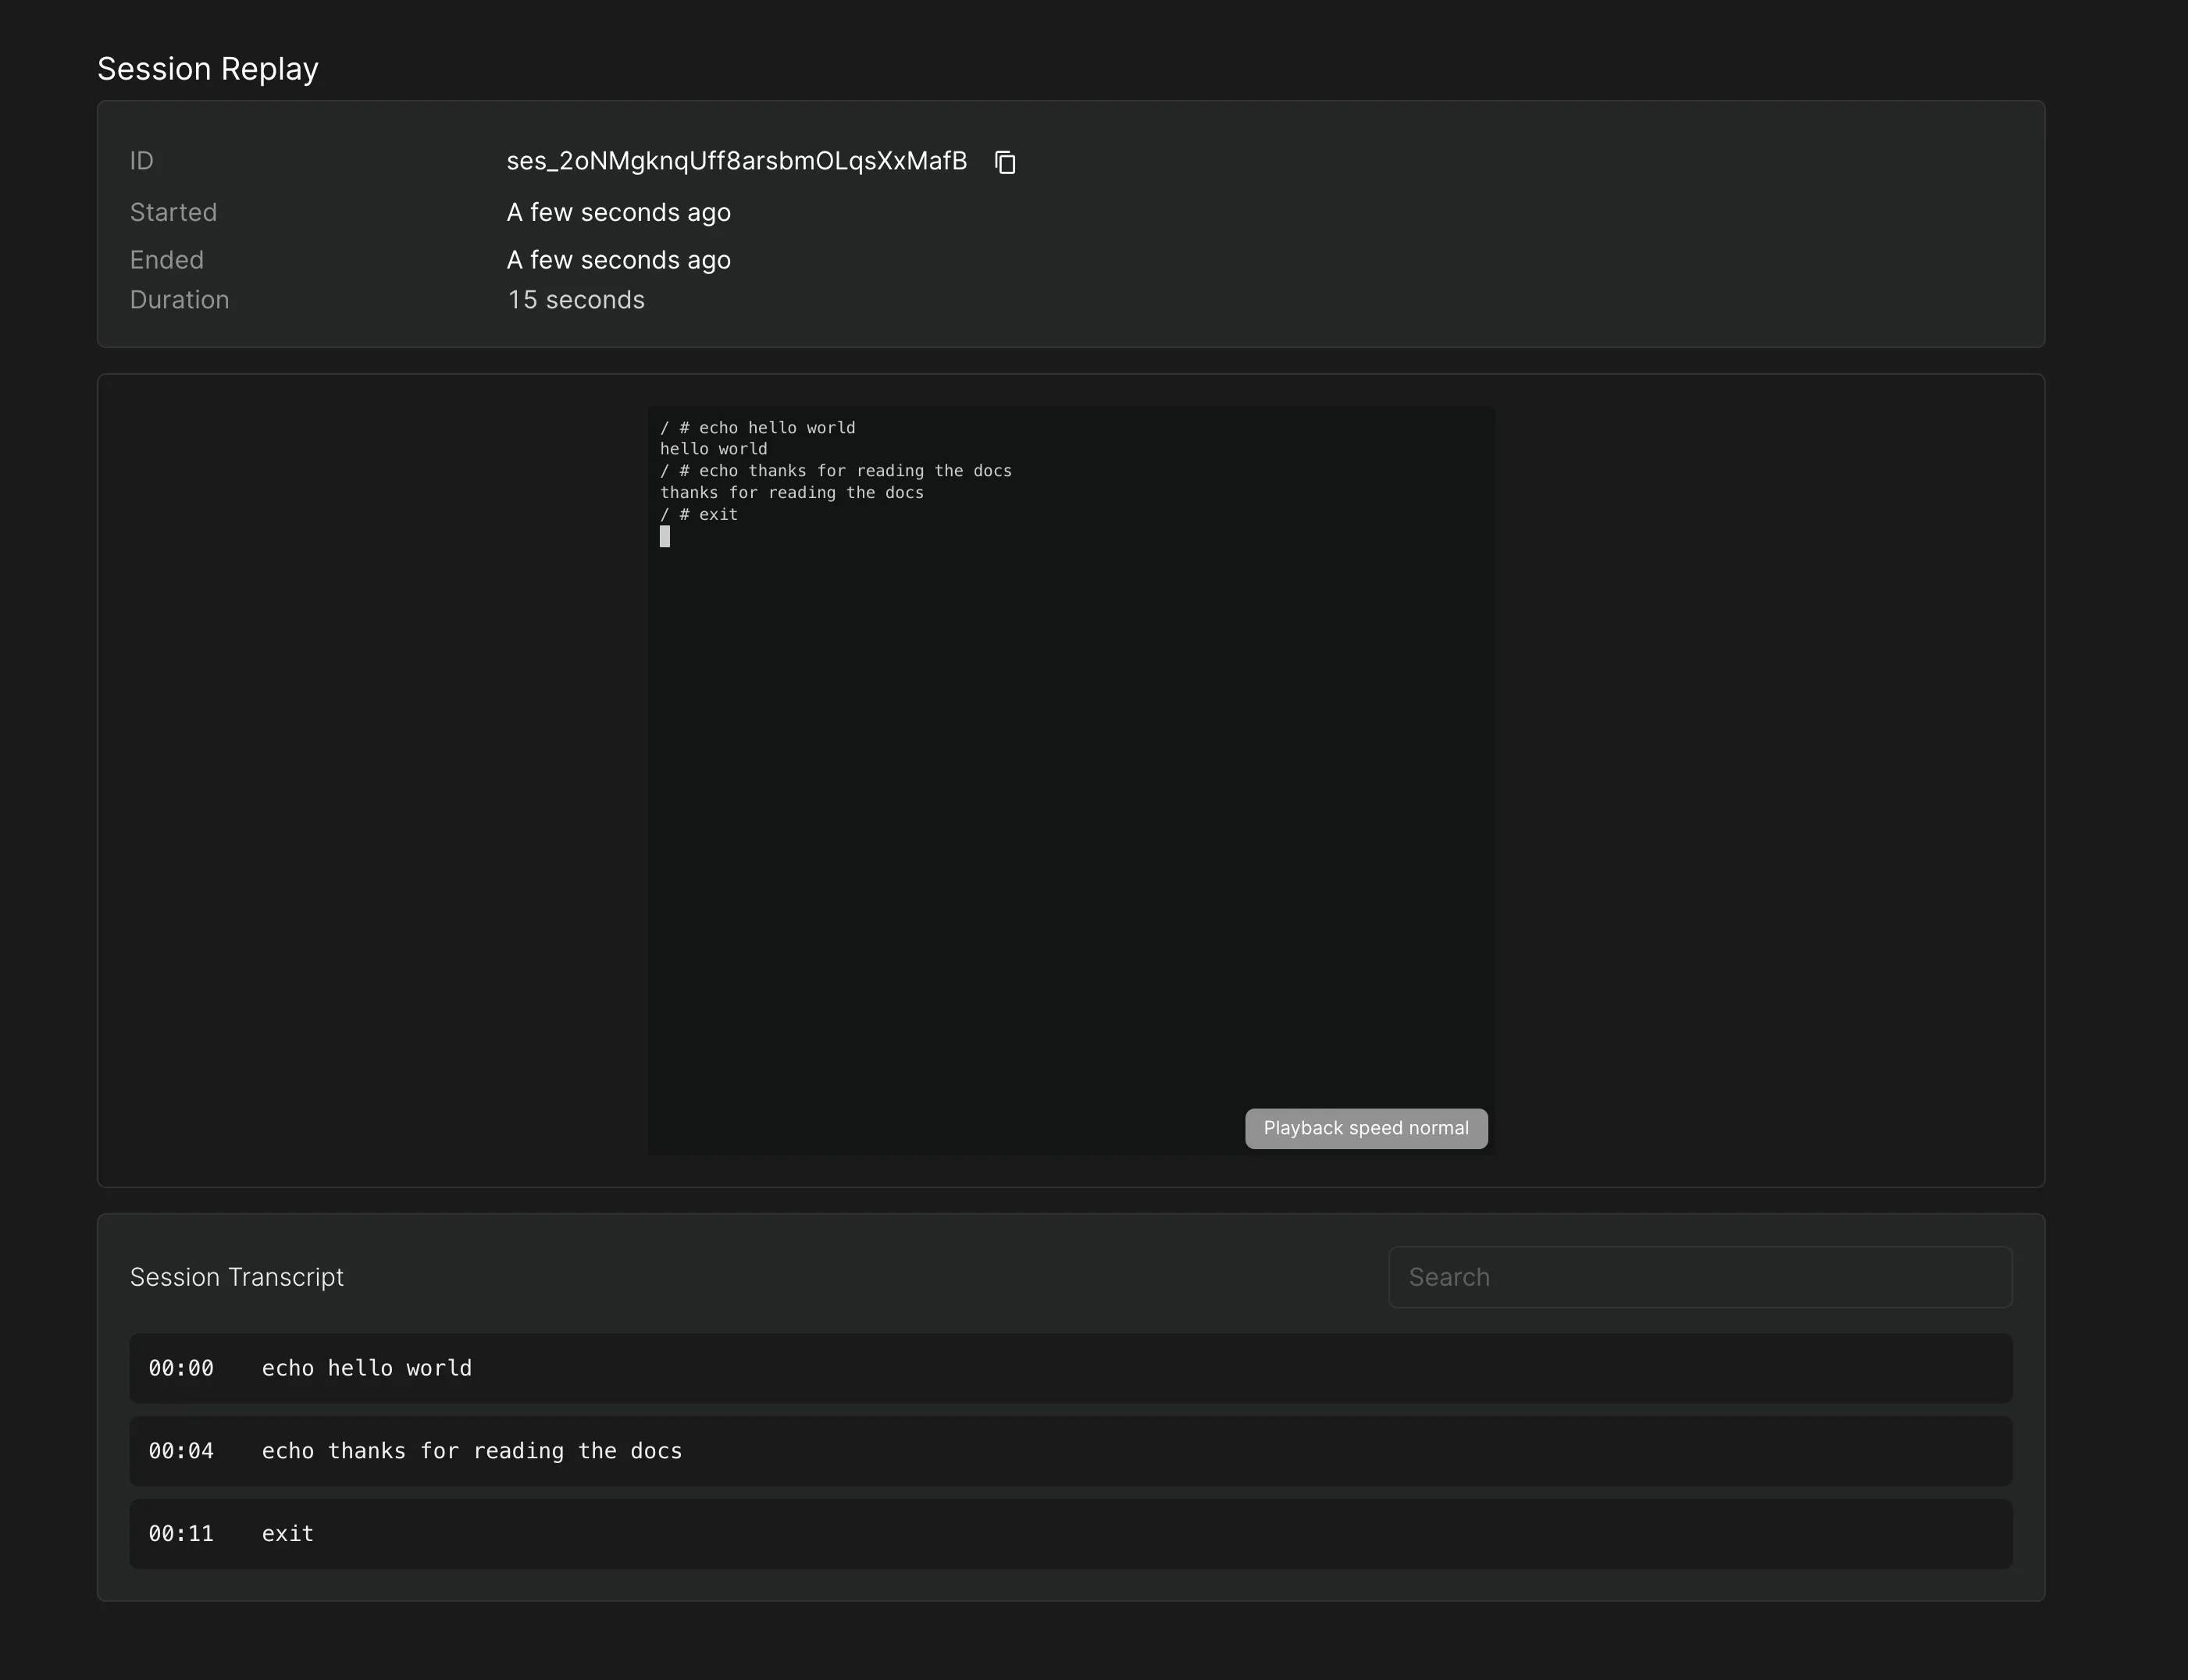Select 'echo thanks for reading the docs' transcript entry
The image size is (2188, 1680).
471,1451
